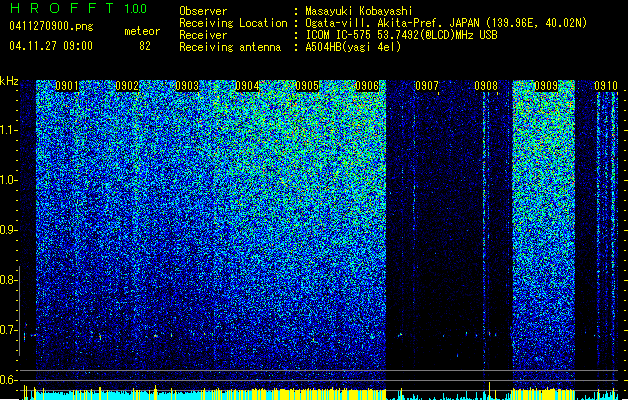Viewport: 629px width, 400px height.
Task: Click the date stamp 04.11.27 09:00
Action: (x=51, y=46)
